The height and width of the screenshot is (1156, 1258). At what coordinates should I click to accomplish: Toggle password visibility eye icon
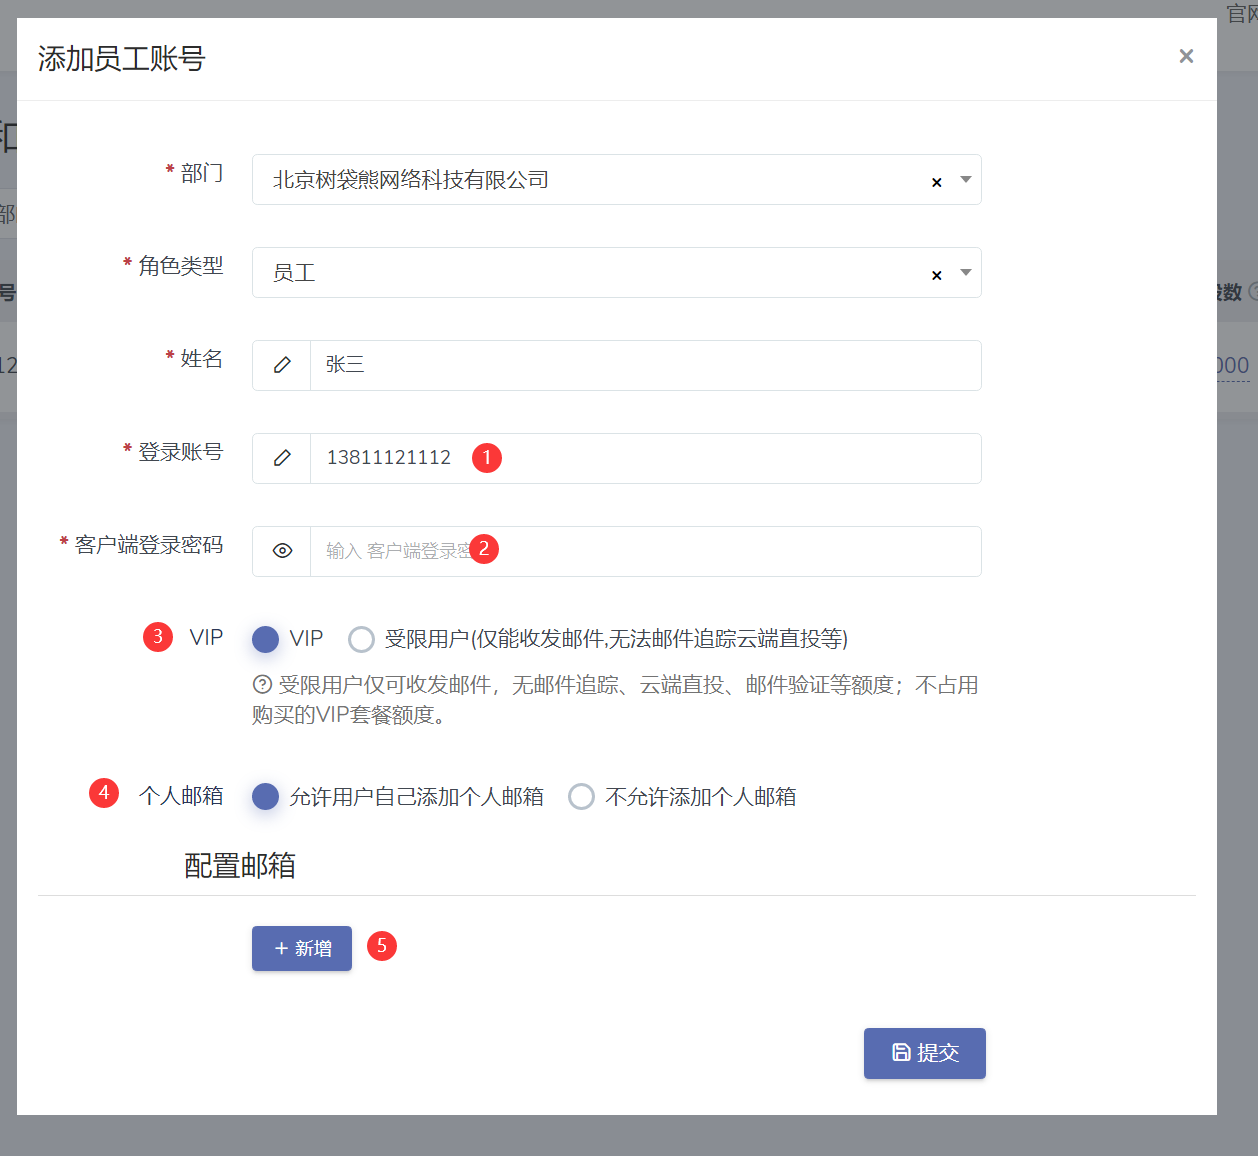pyautogui.click(x=282, y=551)
